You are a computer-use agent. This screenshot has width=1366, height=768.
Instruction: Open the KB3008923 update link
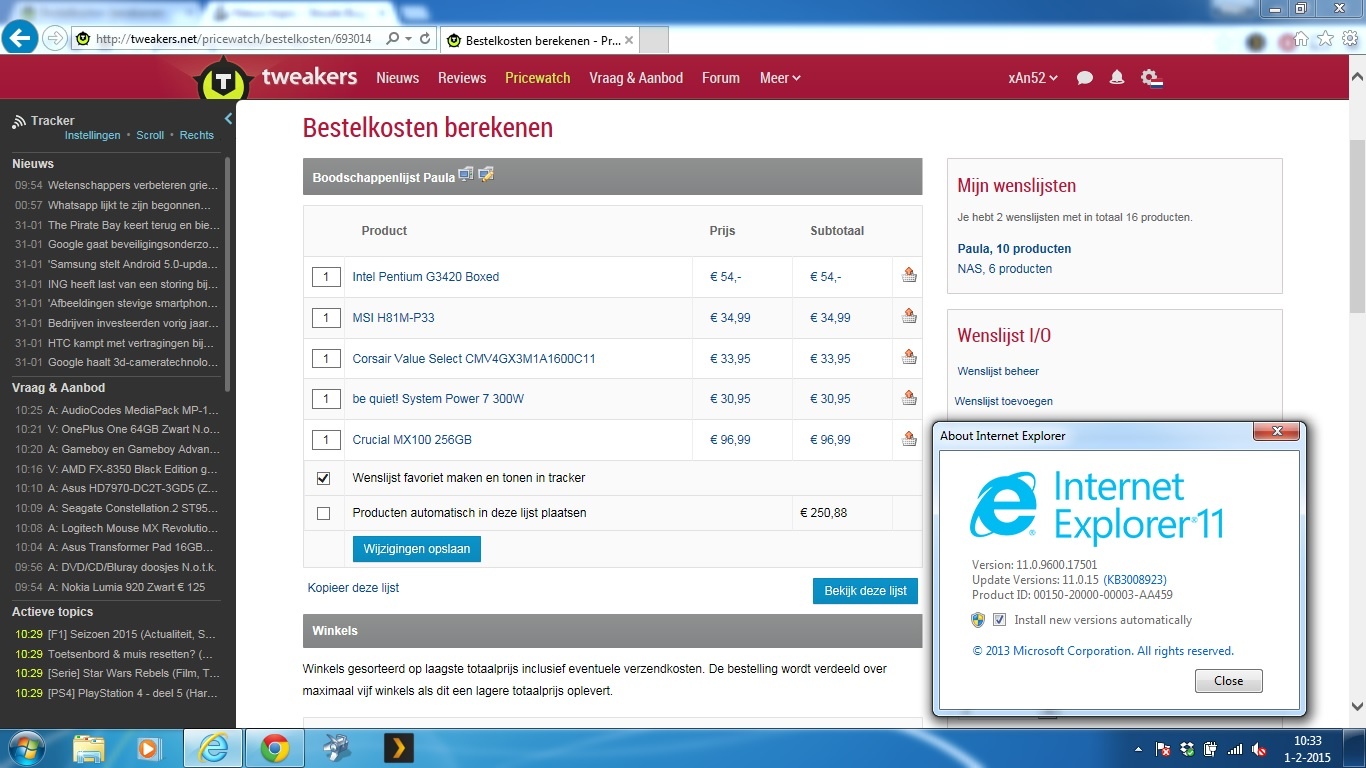coord(1135,580)
